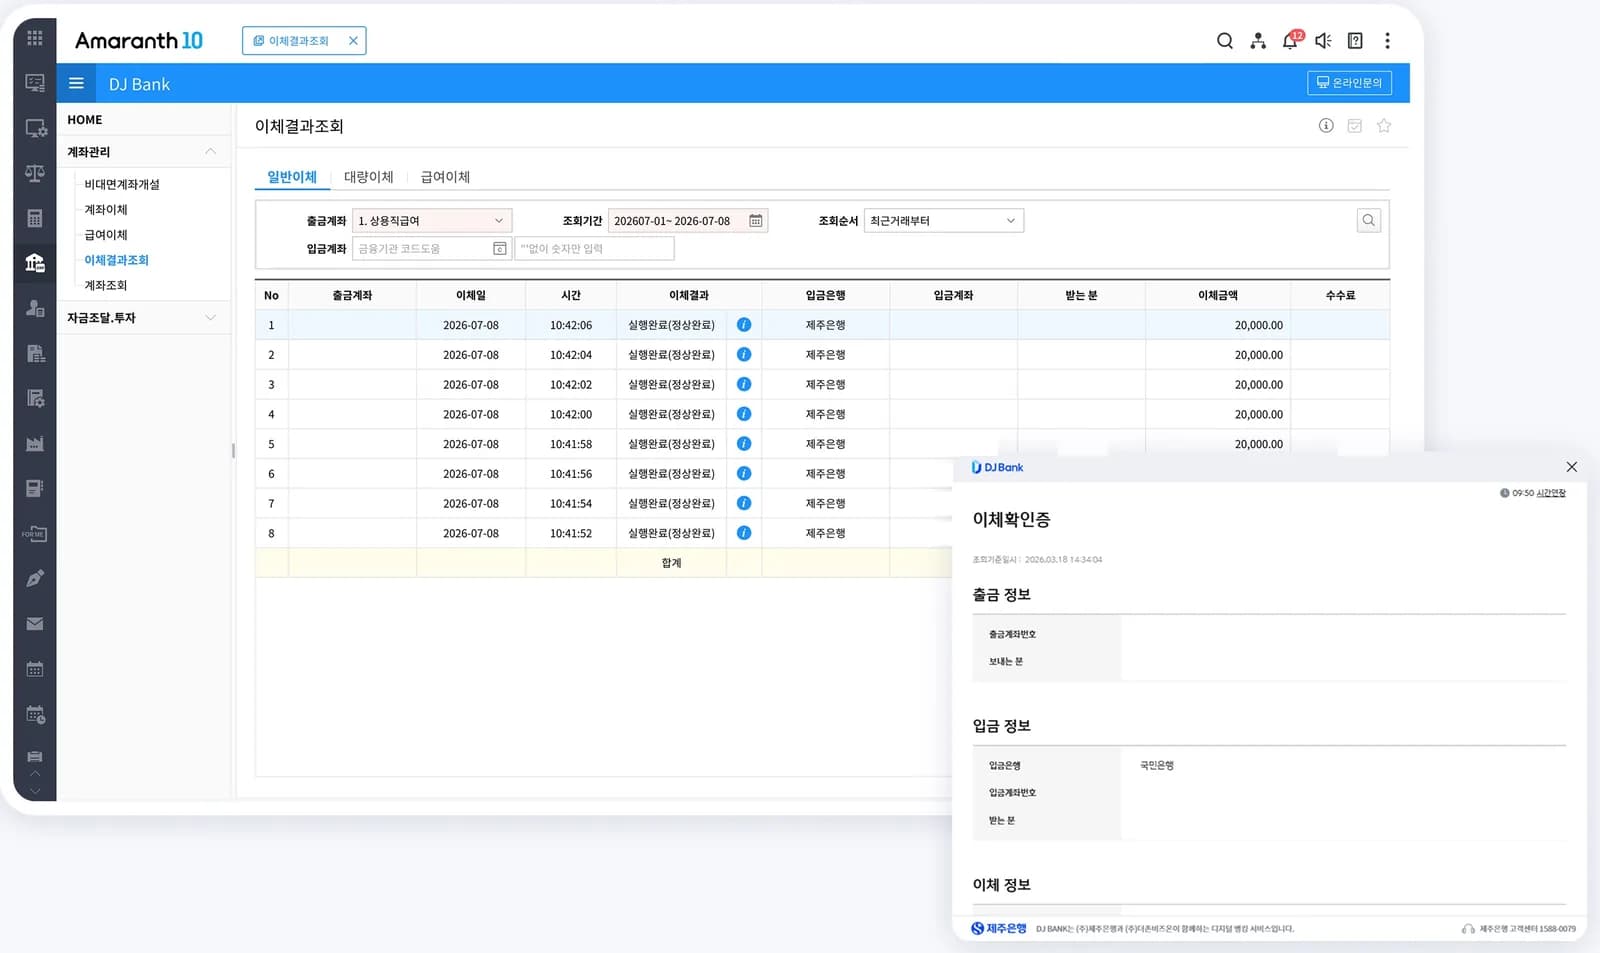Collapse the 계좌관리 menu section
This screenshot has width=1600, height=953.
(210, 152)
